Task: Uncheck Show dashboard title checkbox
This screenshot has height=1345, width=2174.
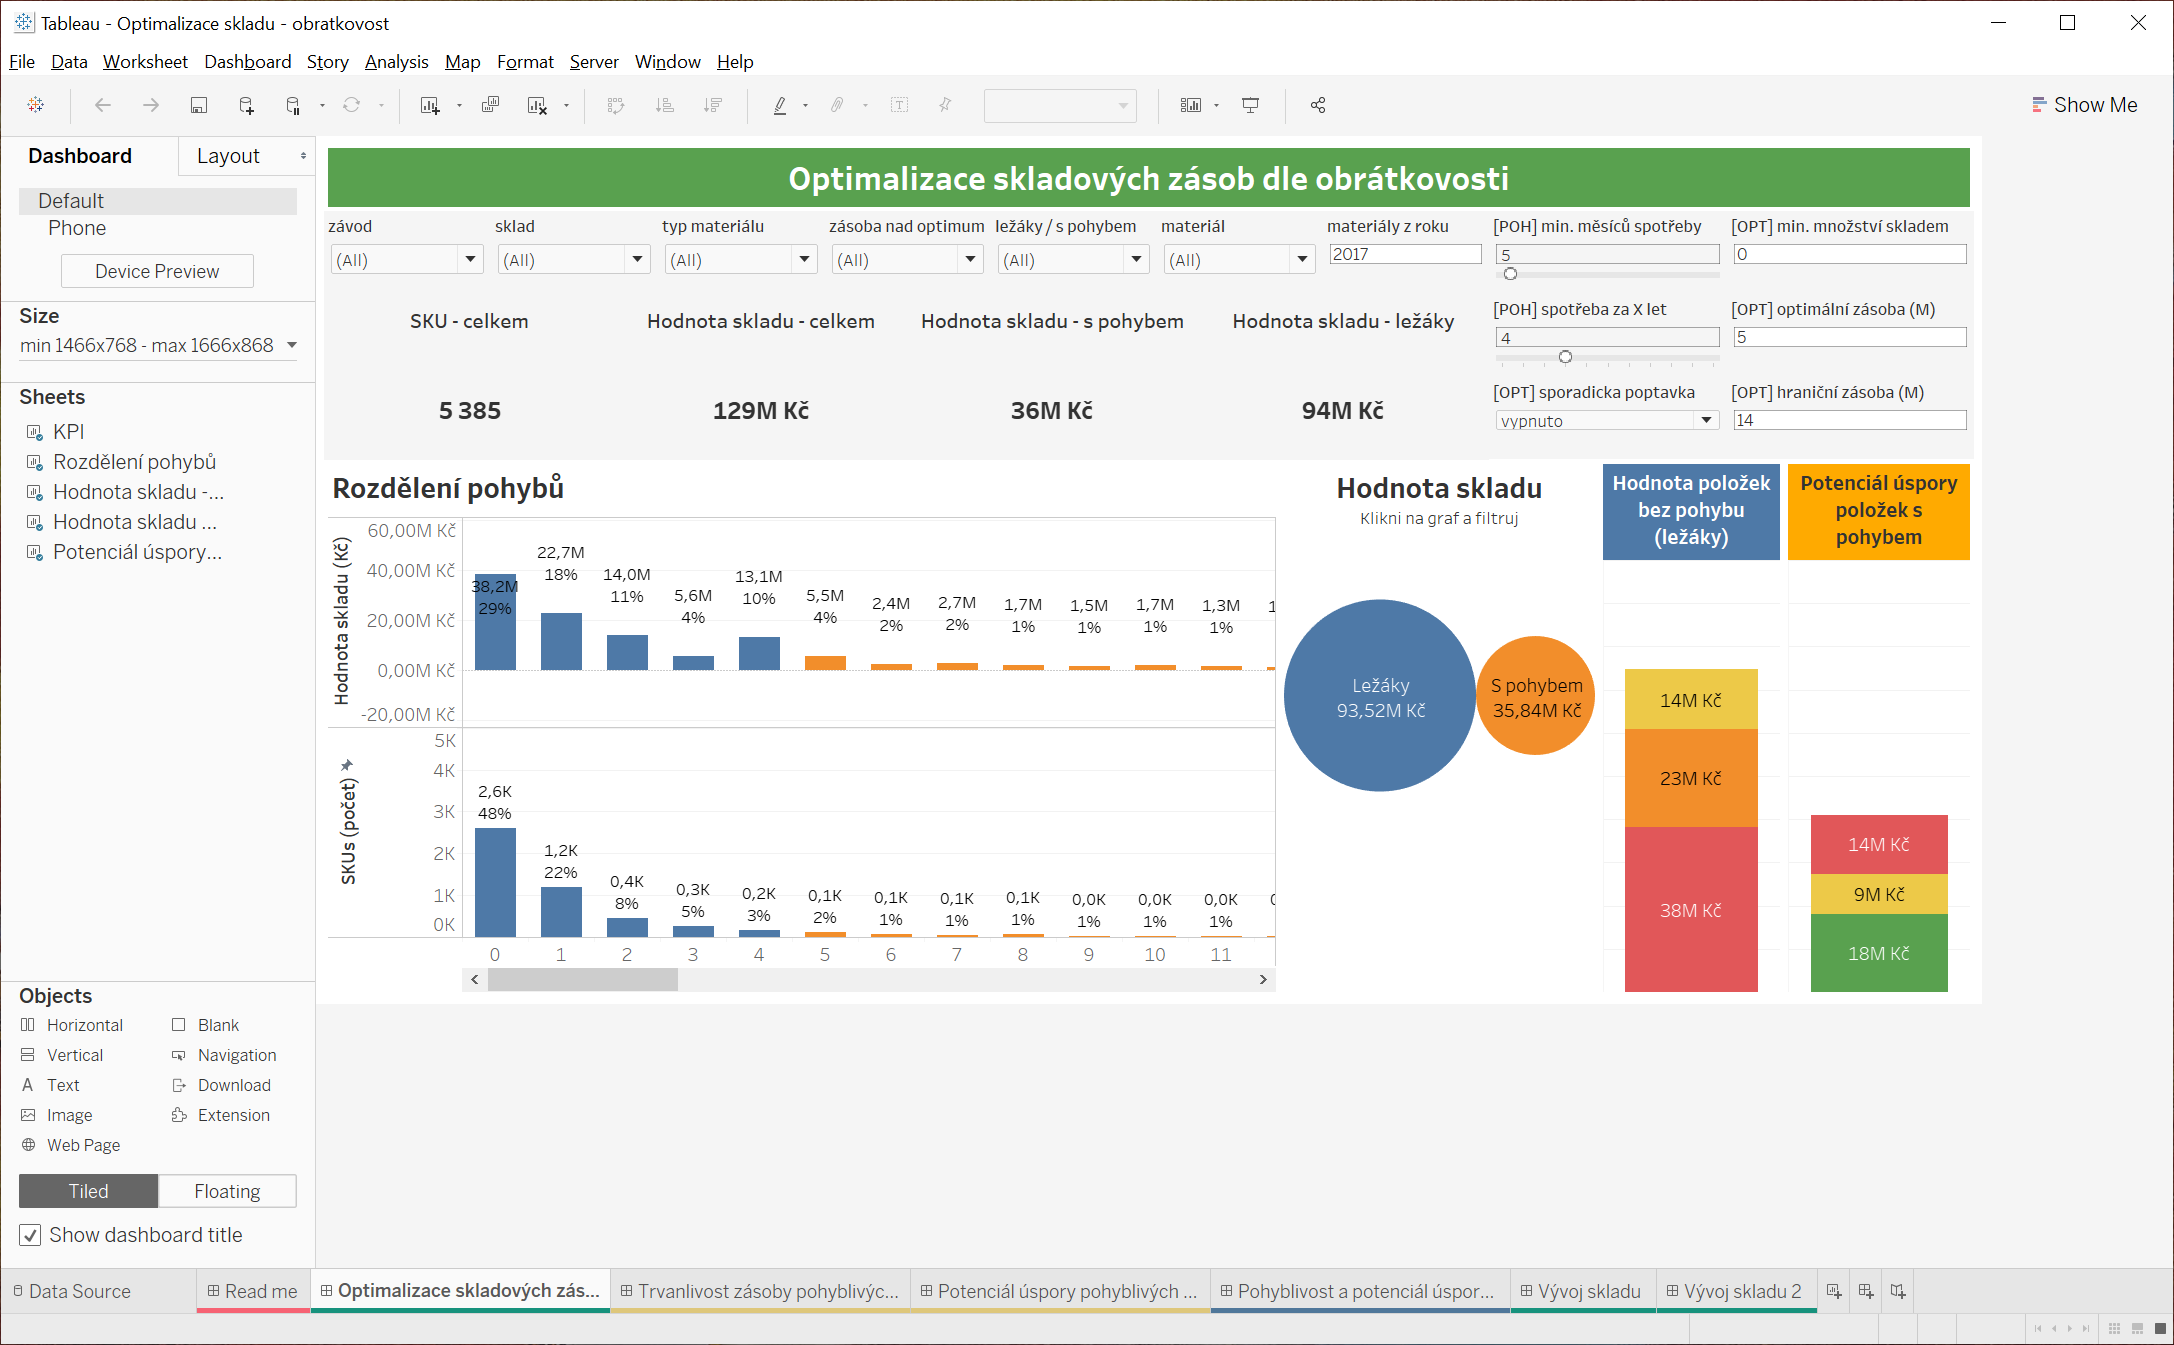Action: coord(31,1235)
